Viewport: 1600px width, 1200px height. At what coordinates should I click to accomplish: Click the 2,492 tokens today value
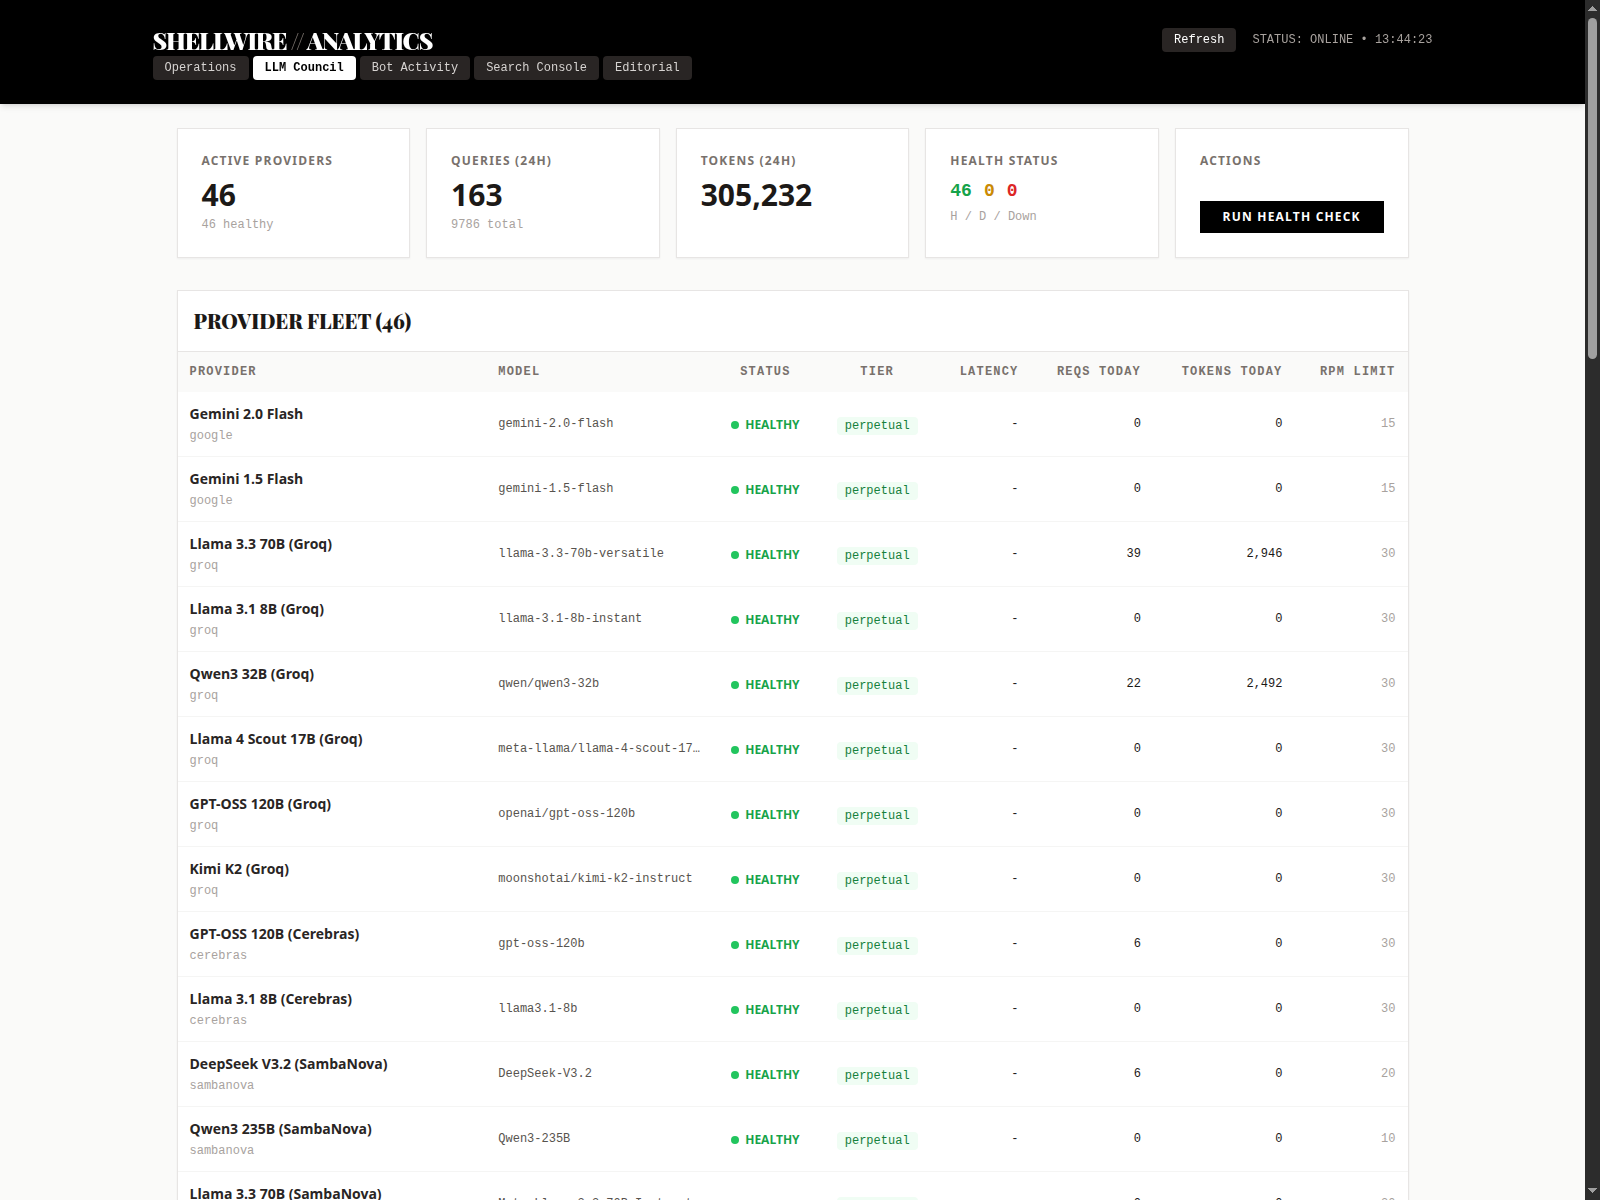(x=1264, y=683)
